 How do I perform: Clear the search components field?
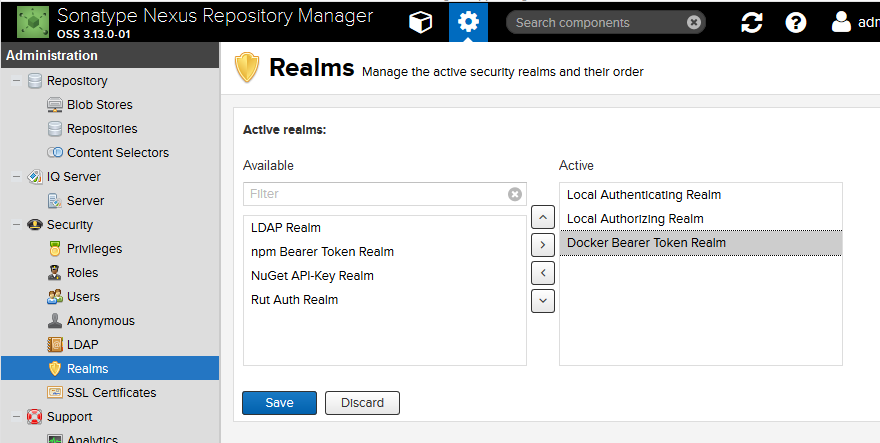tap(694, 22)
